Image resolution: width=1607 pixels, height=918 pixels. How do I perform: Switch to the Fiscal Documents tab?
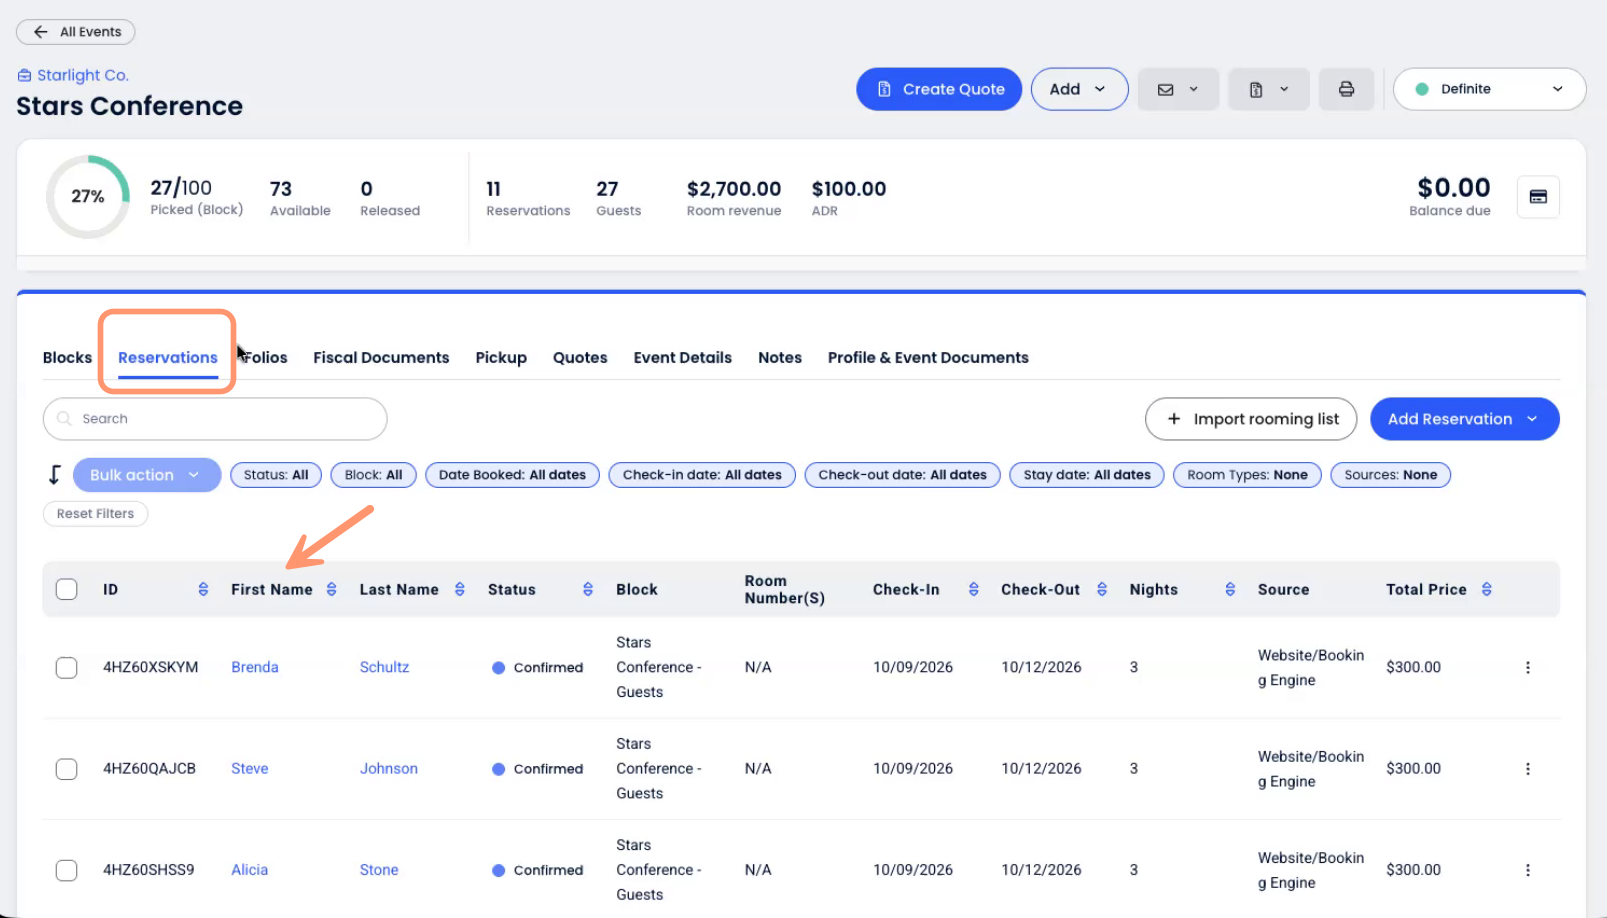click(x=381, y=358)
